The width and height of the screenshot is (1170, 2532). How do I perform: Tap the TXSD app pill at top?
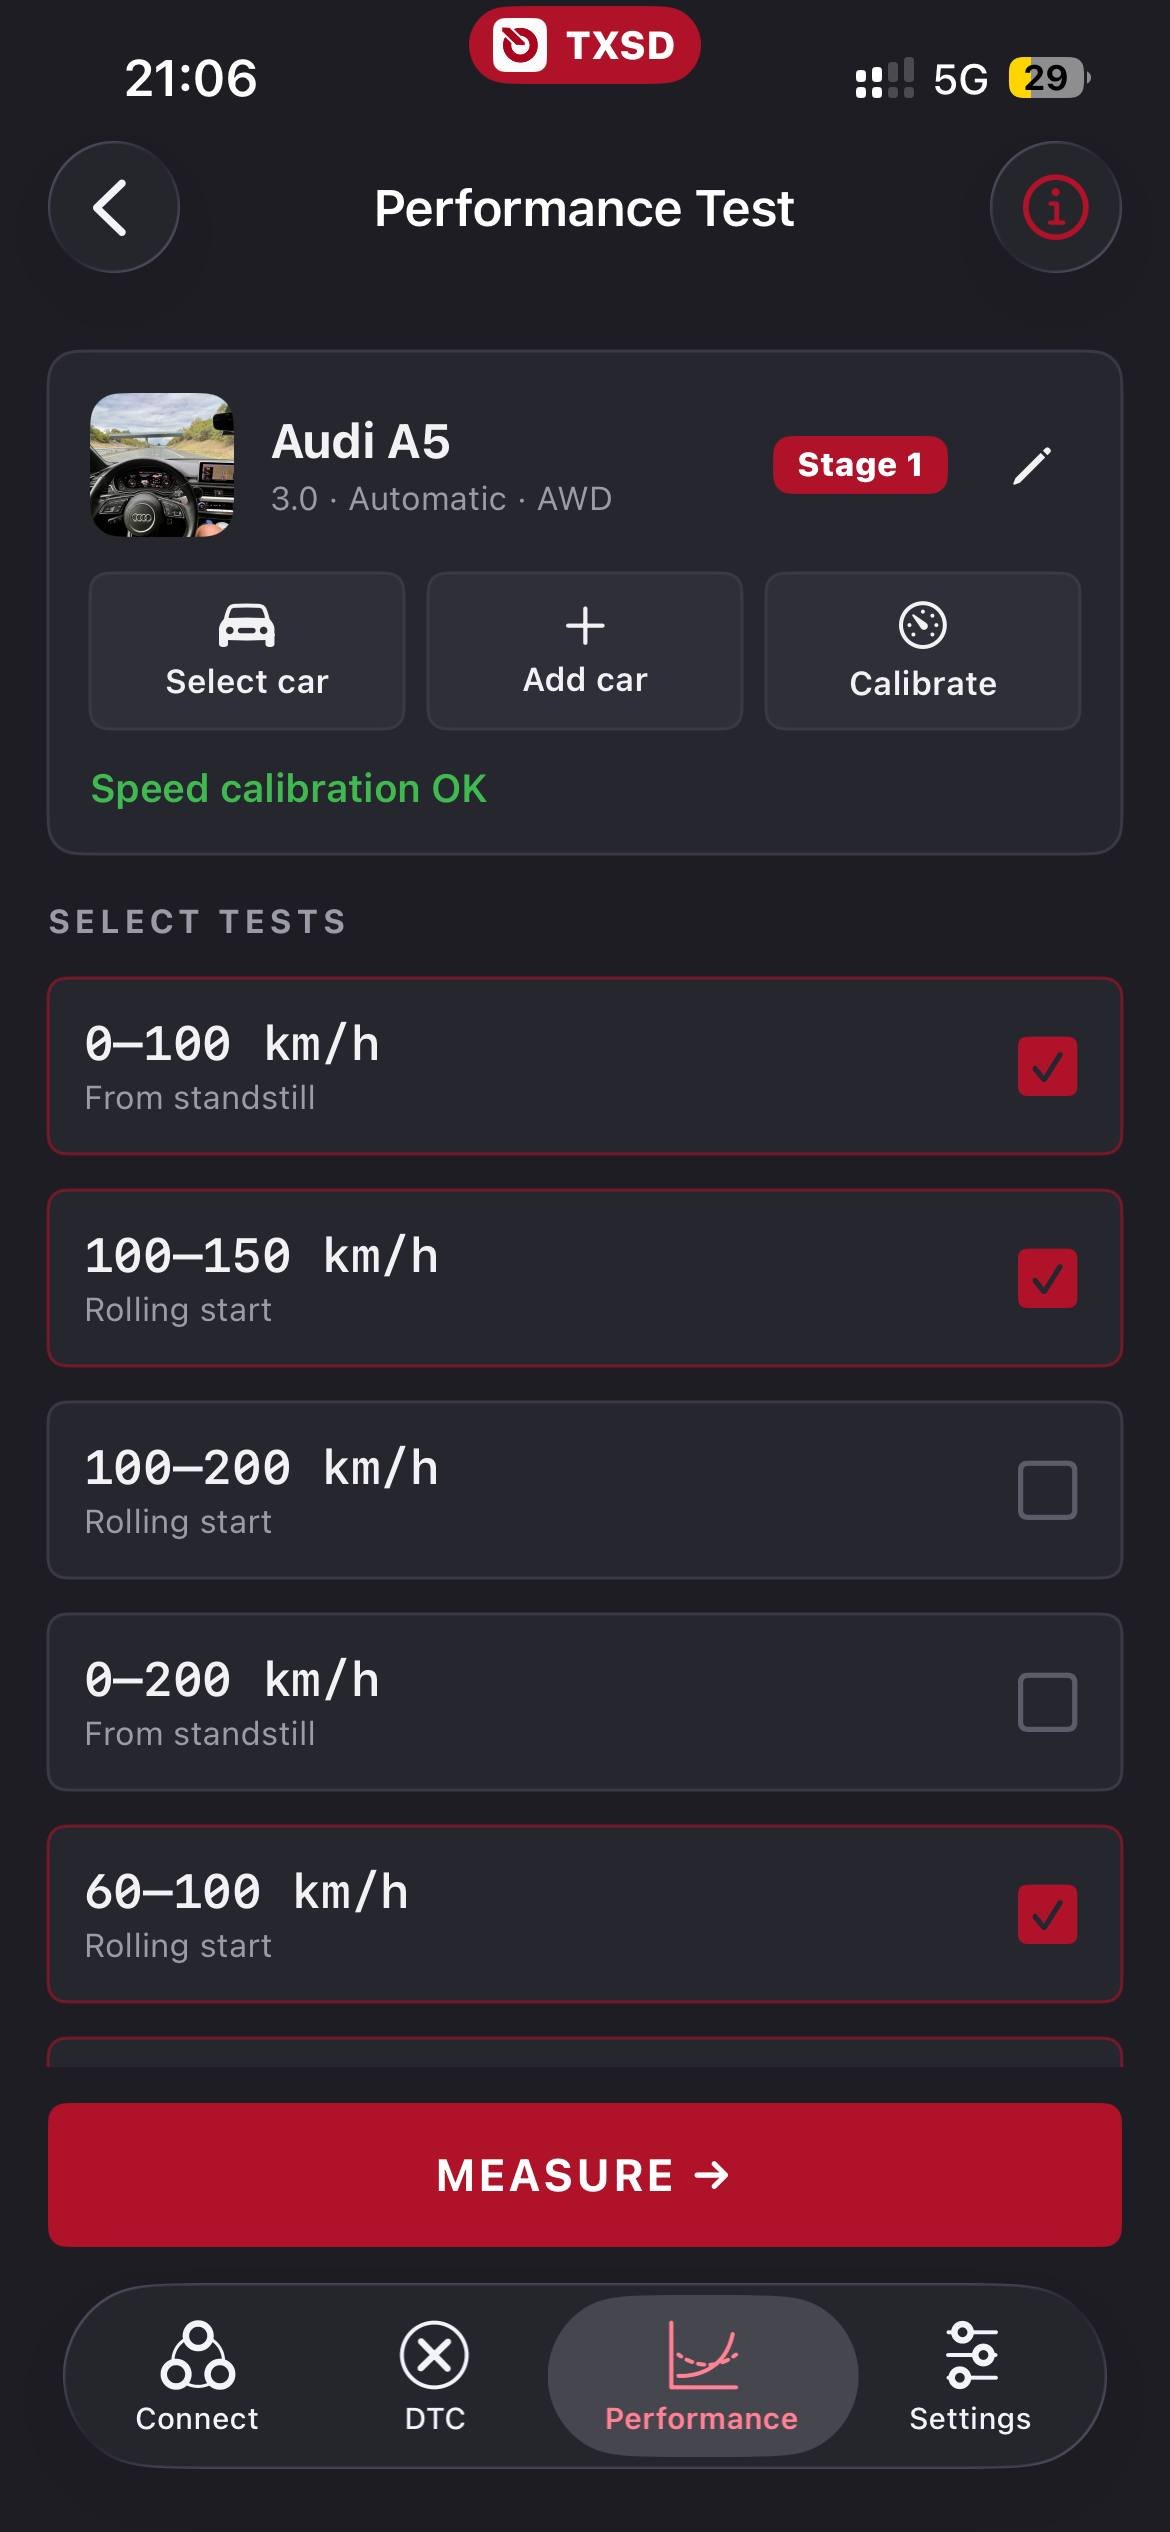pos(585,45)
